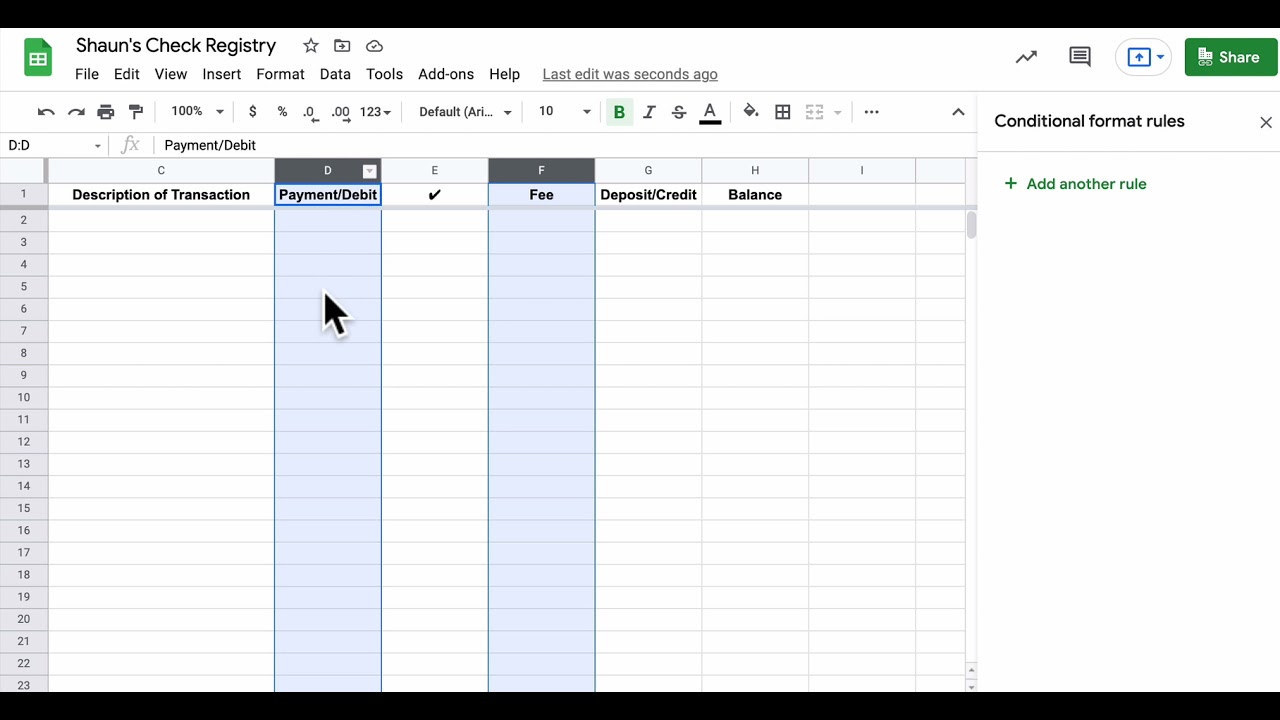Undo the last action

46,112
